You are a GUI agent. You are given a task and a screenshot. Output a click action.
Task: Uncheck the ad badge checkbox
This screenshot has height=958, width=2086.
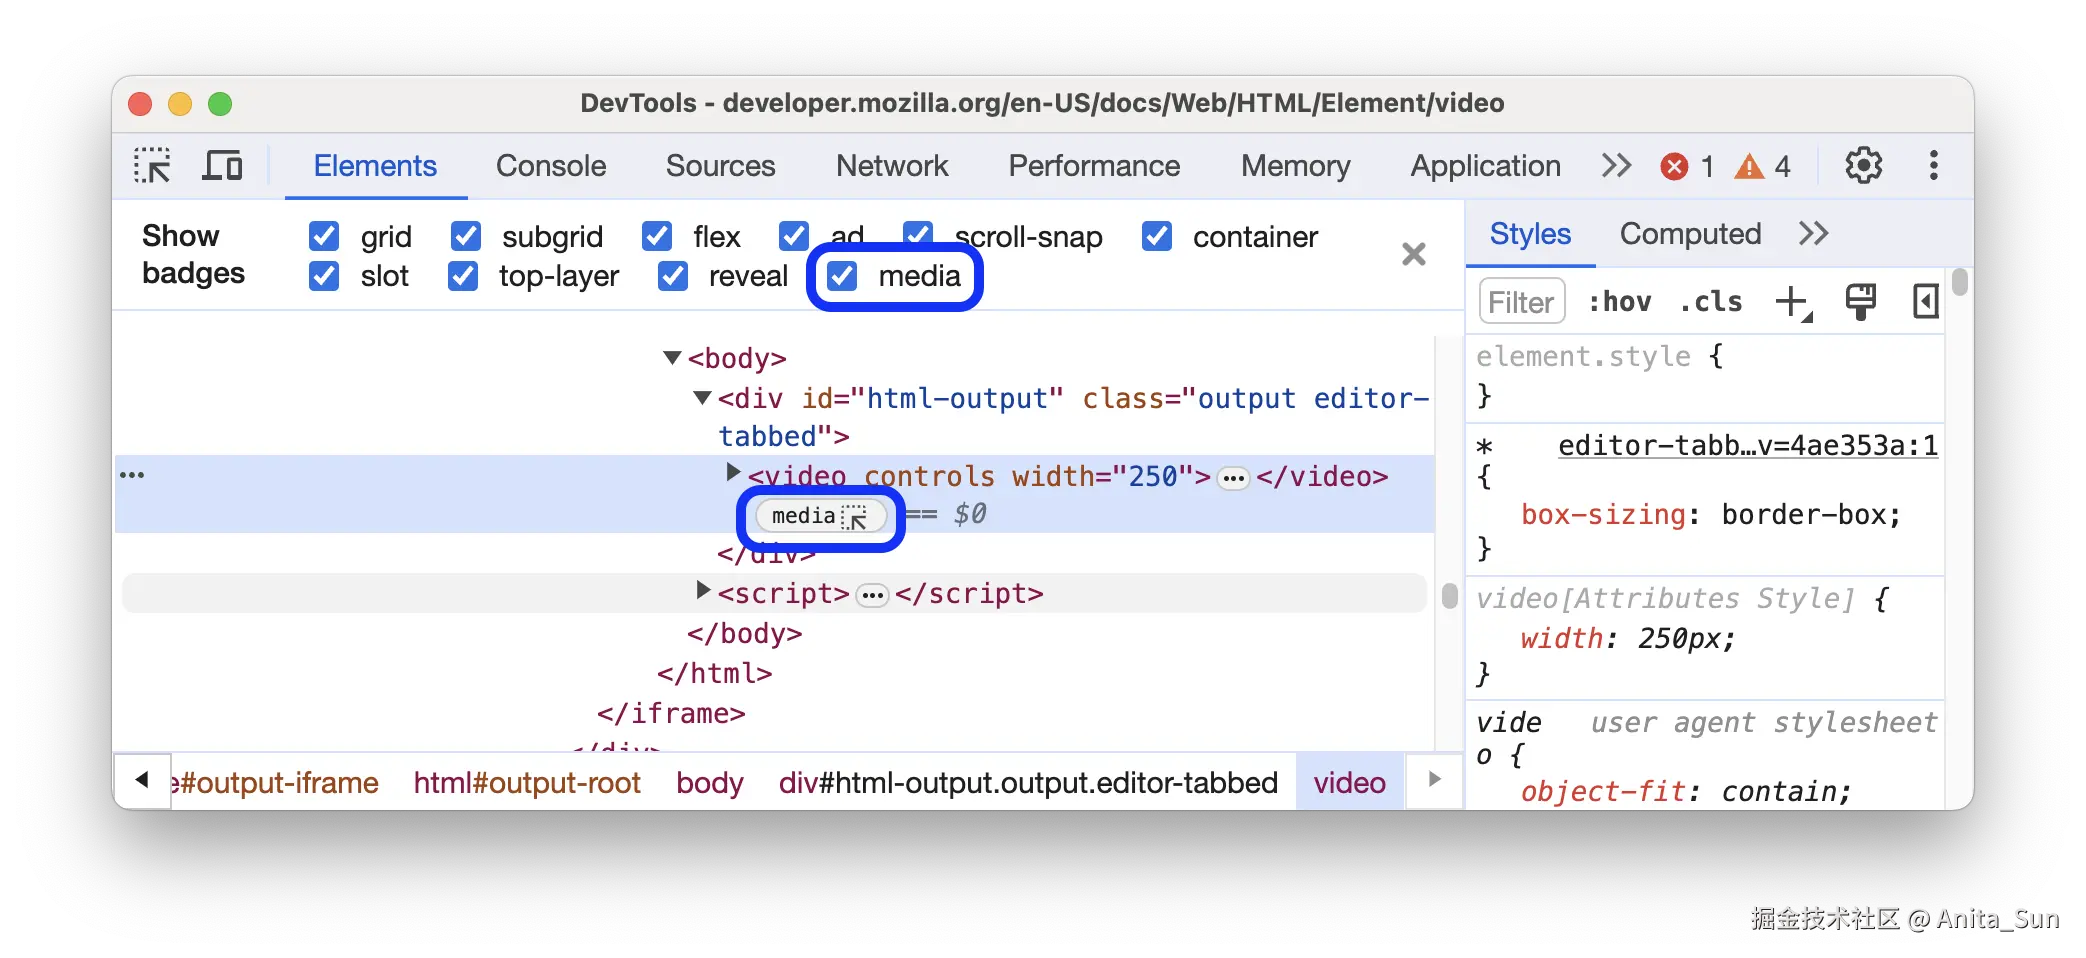click(793, 236)
